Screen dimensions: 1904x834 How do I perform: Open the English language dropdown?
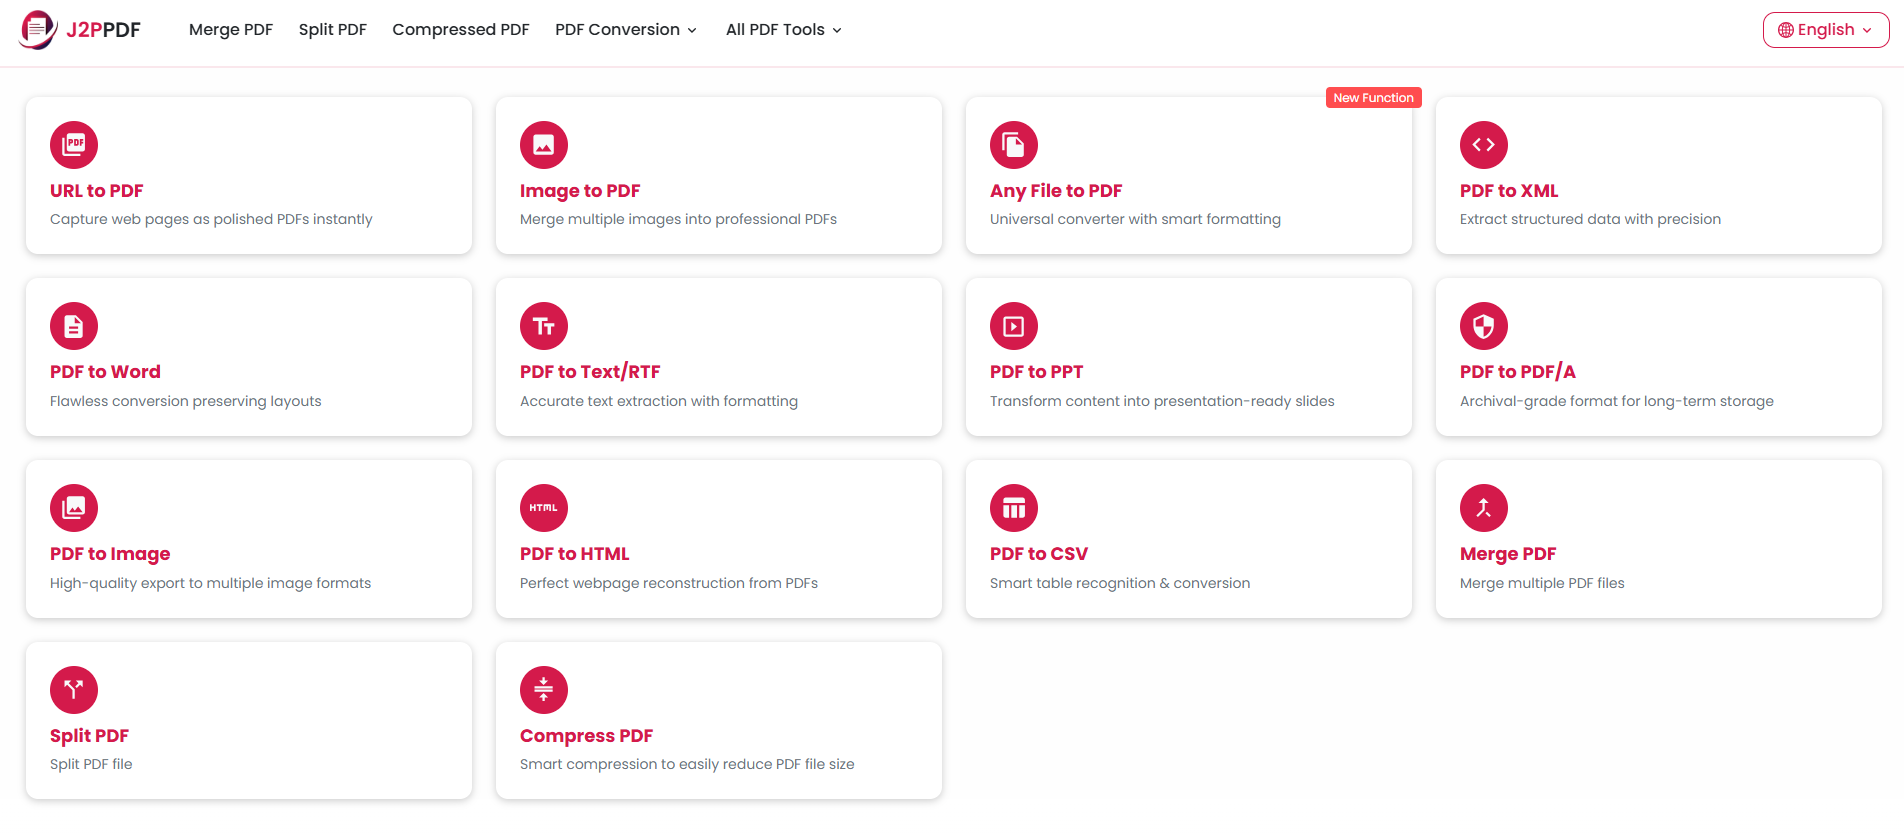pos(1826,30)
